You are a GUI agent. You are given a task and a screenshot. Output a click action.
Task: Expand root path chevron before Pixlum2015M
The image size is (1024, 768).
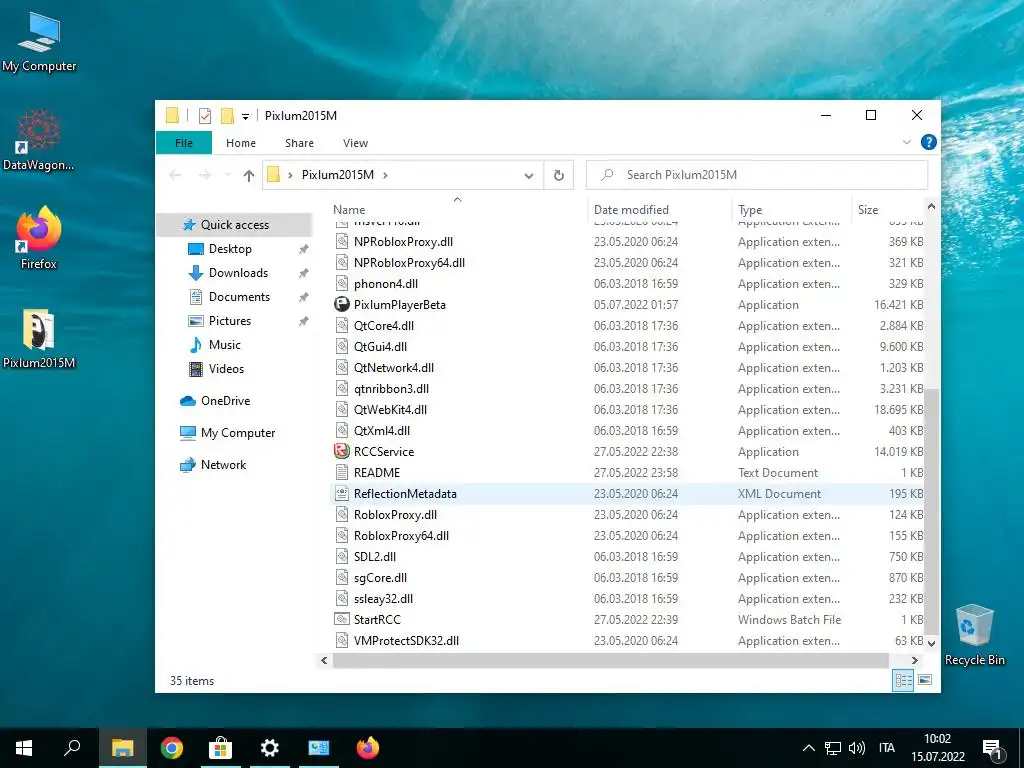click(290, 175)
